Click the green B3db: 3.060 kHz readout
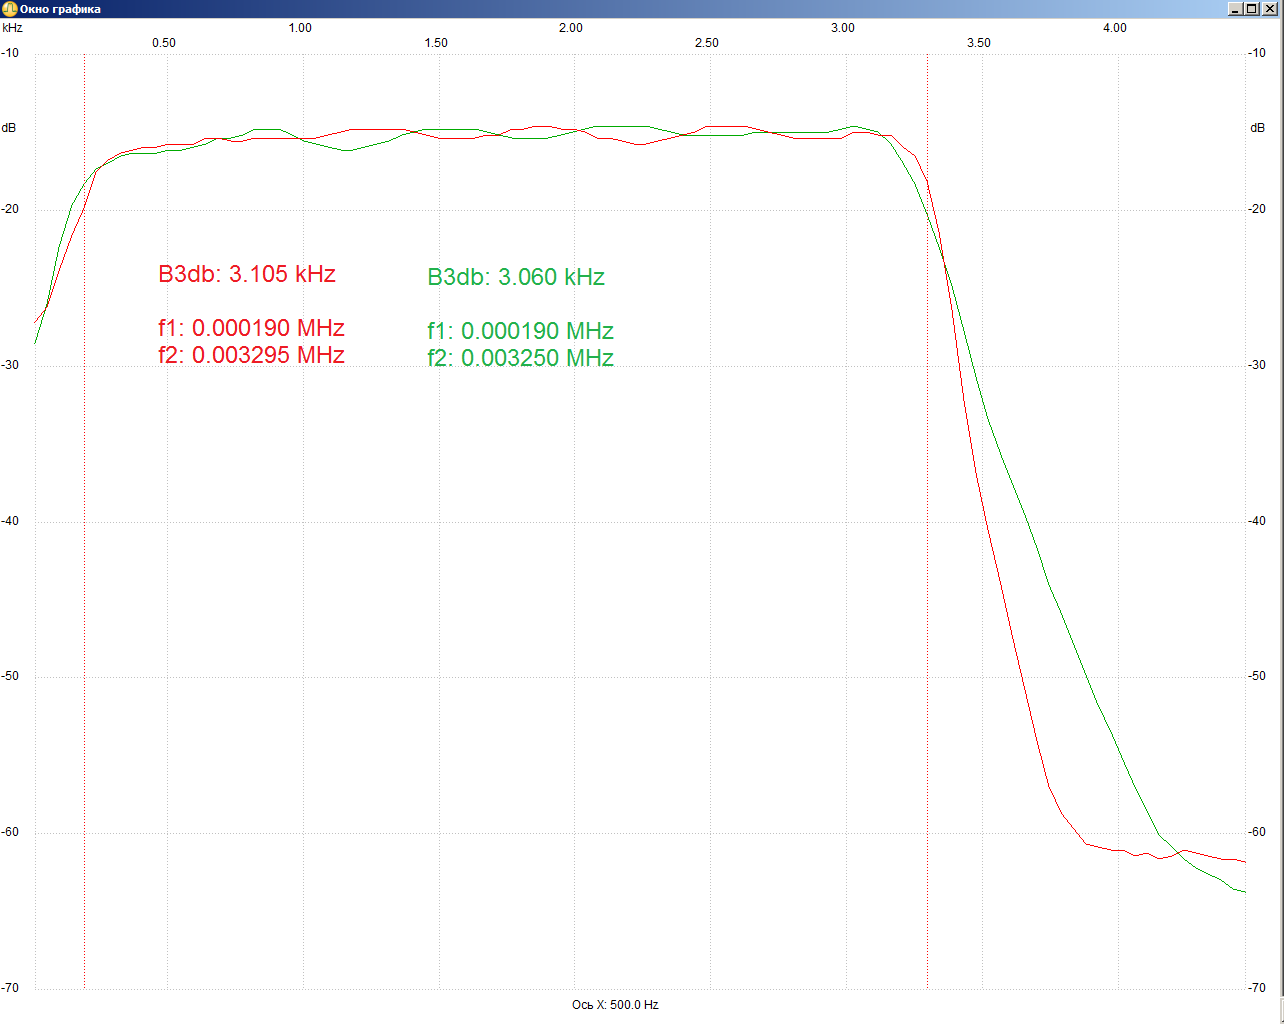1284x1024 pixels. [x=516, y=277]
